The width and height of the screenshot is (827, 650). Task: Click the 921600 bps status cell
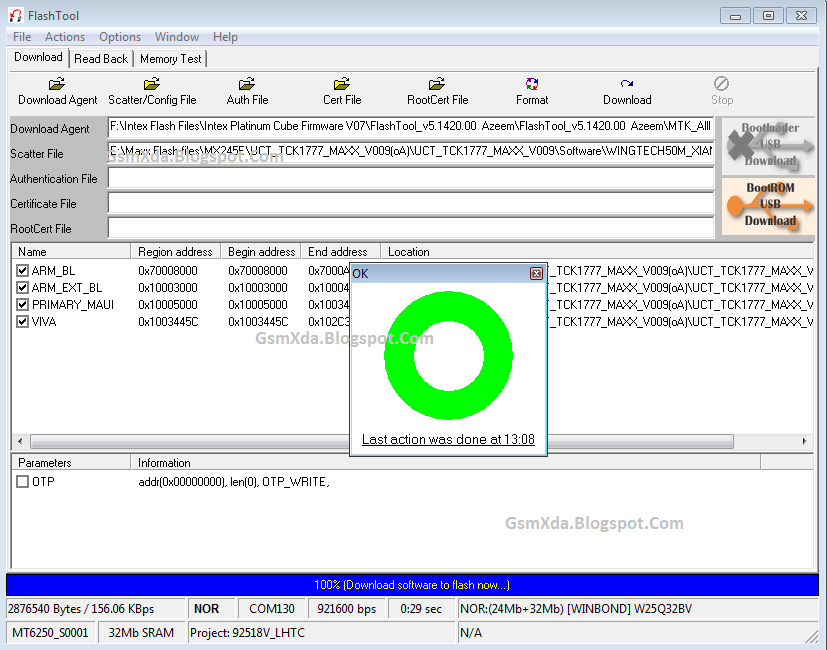pos(347,609)
